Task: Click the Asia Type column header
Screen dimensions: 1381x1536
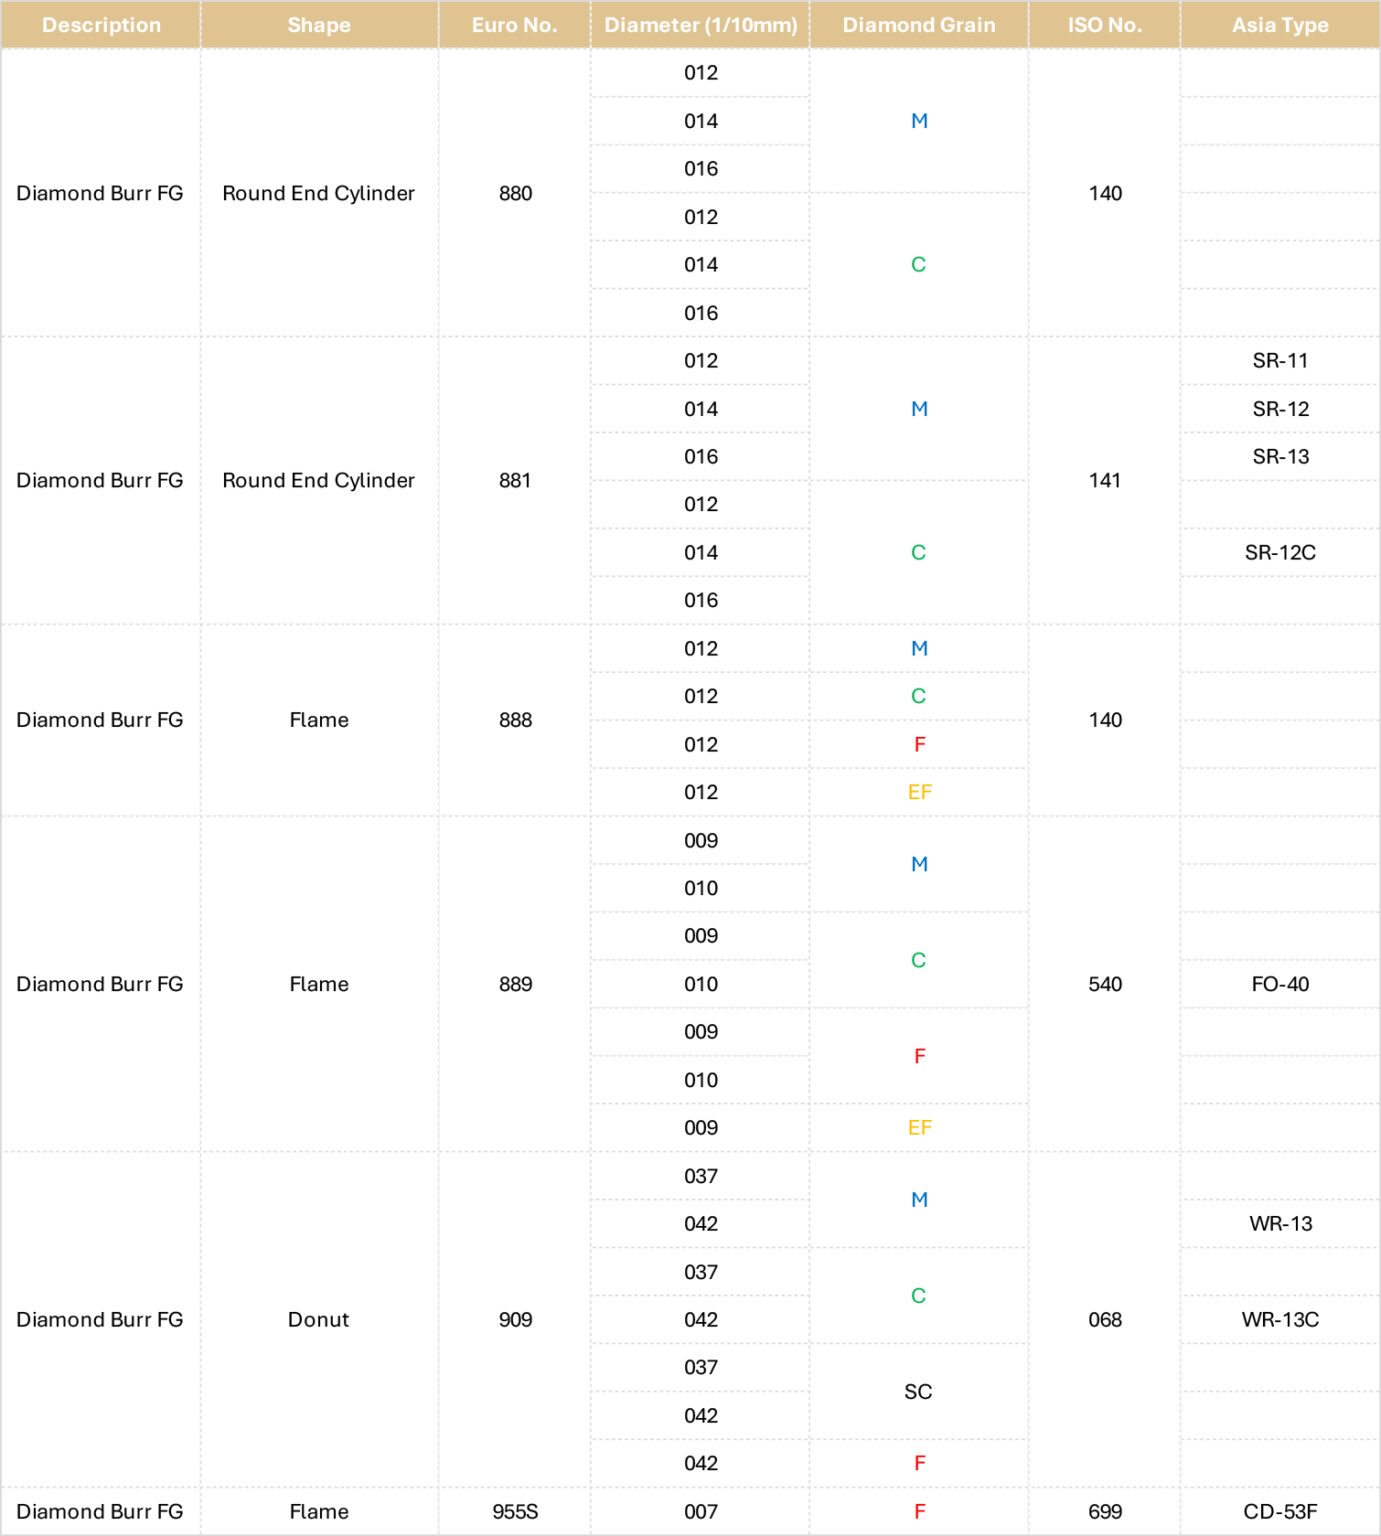Action: click(1280, 25)
